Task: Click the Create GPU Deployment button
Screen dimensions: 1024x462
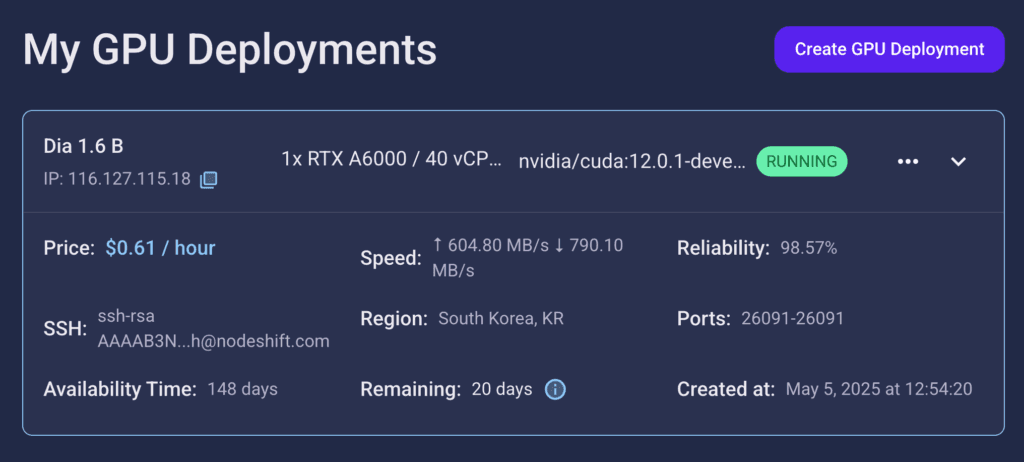Action: [889, 49]
